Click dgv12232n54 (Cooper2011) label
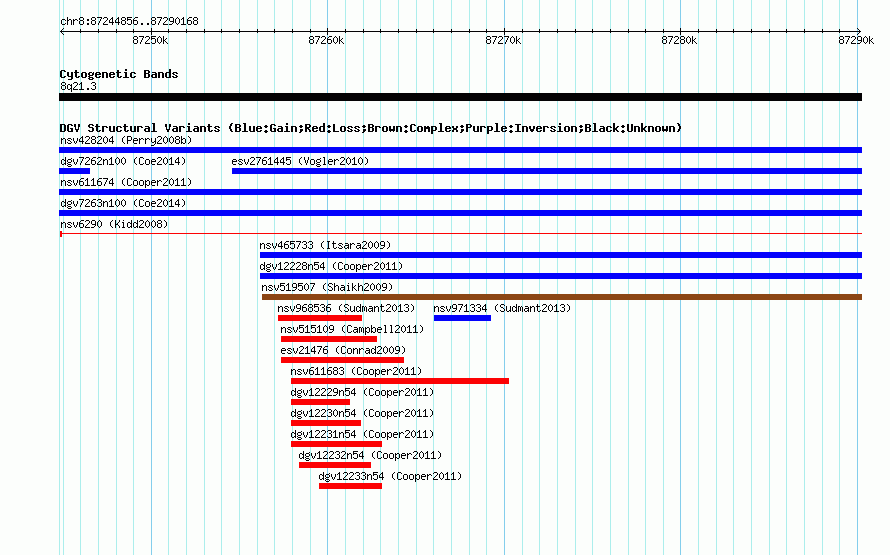Viewport: 890px width, 555px height. point(370,455)
